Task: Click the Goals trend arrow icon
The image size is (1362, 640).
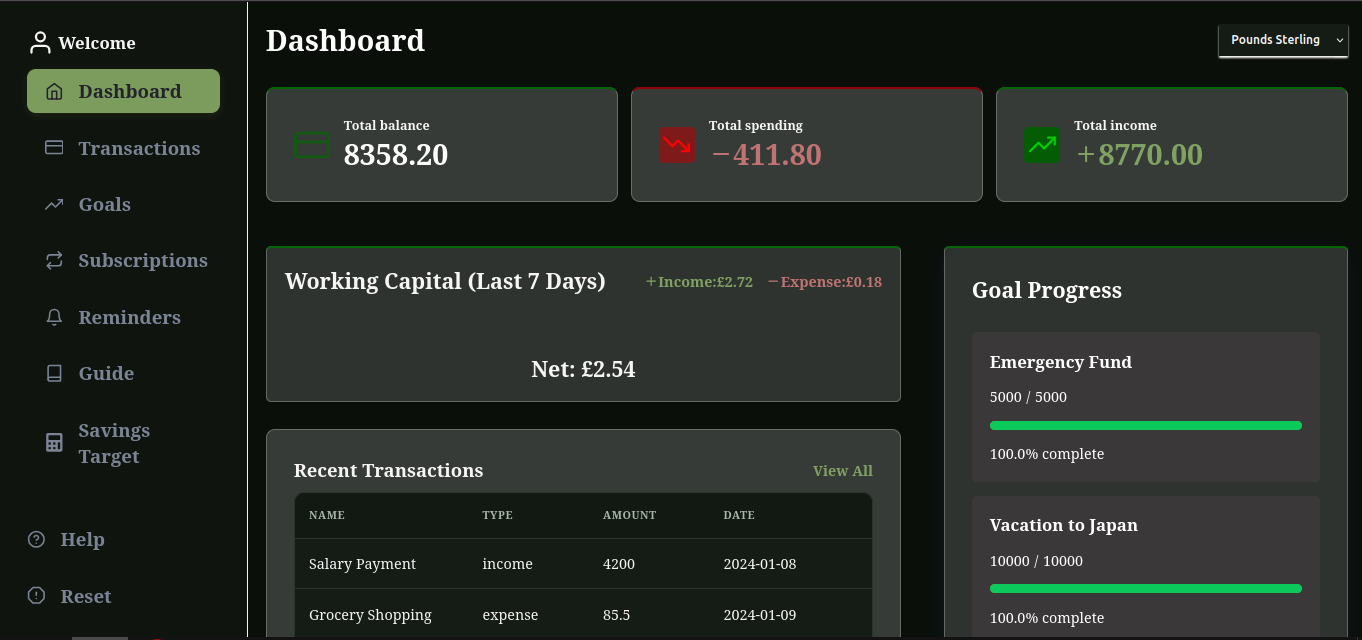Action: click(x=55, y=205)
